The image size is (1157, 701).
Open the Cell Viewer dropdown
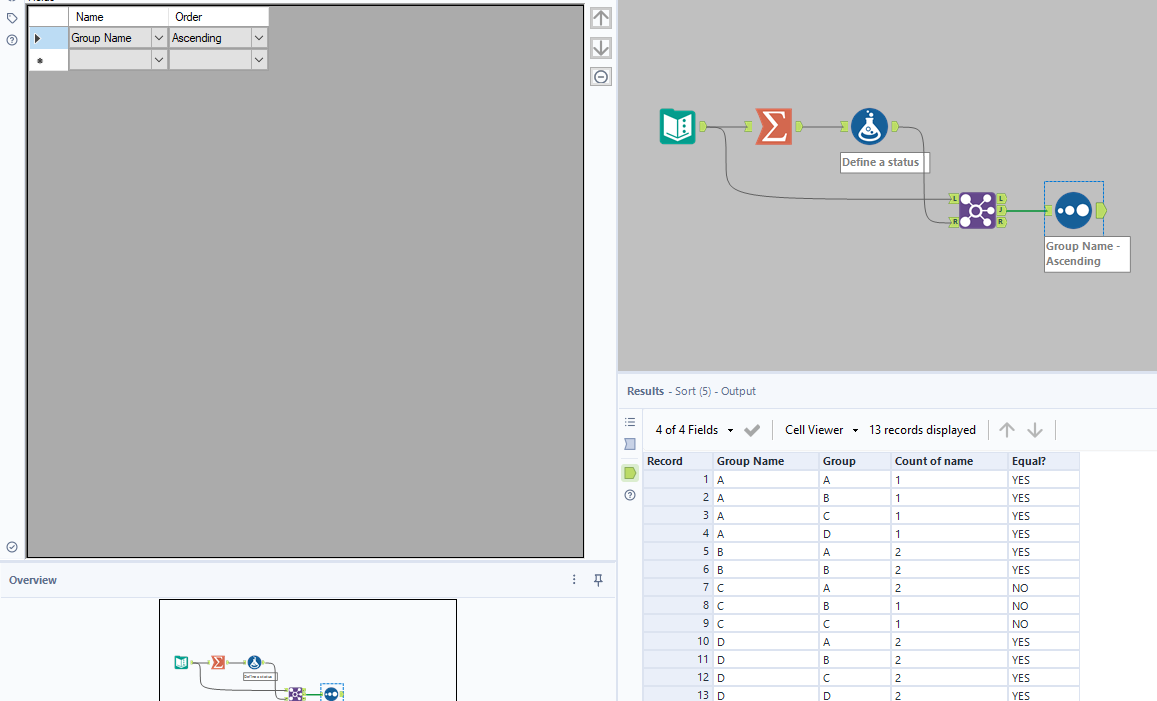820,429
